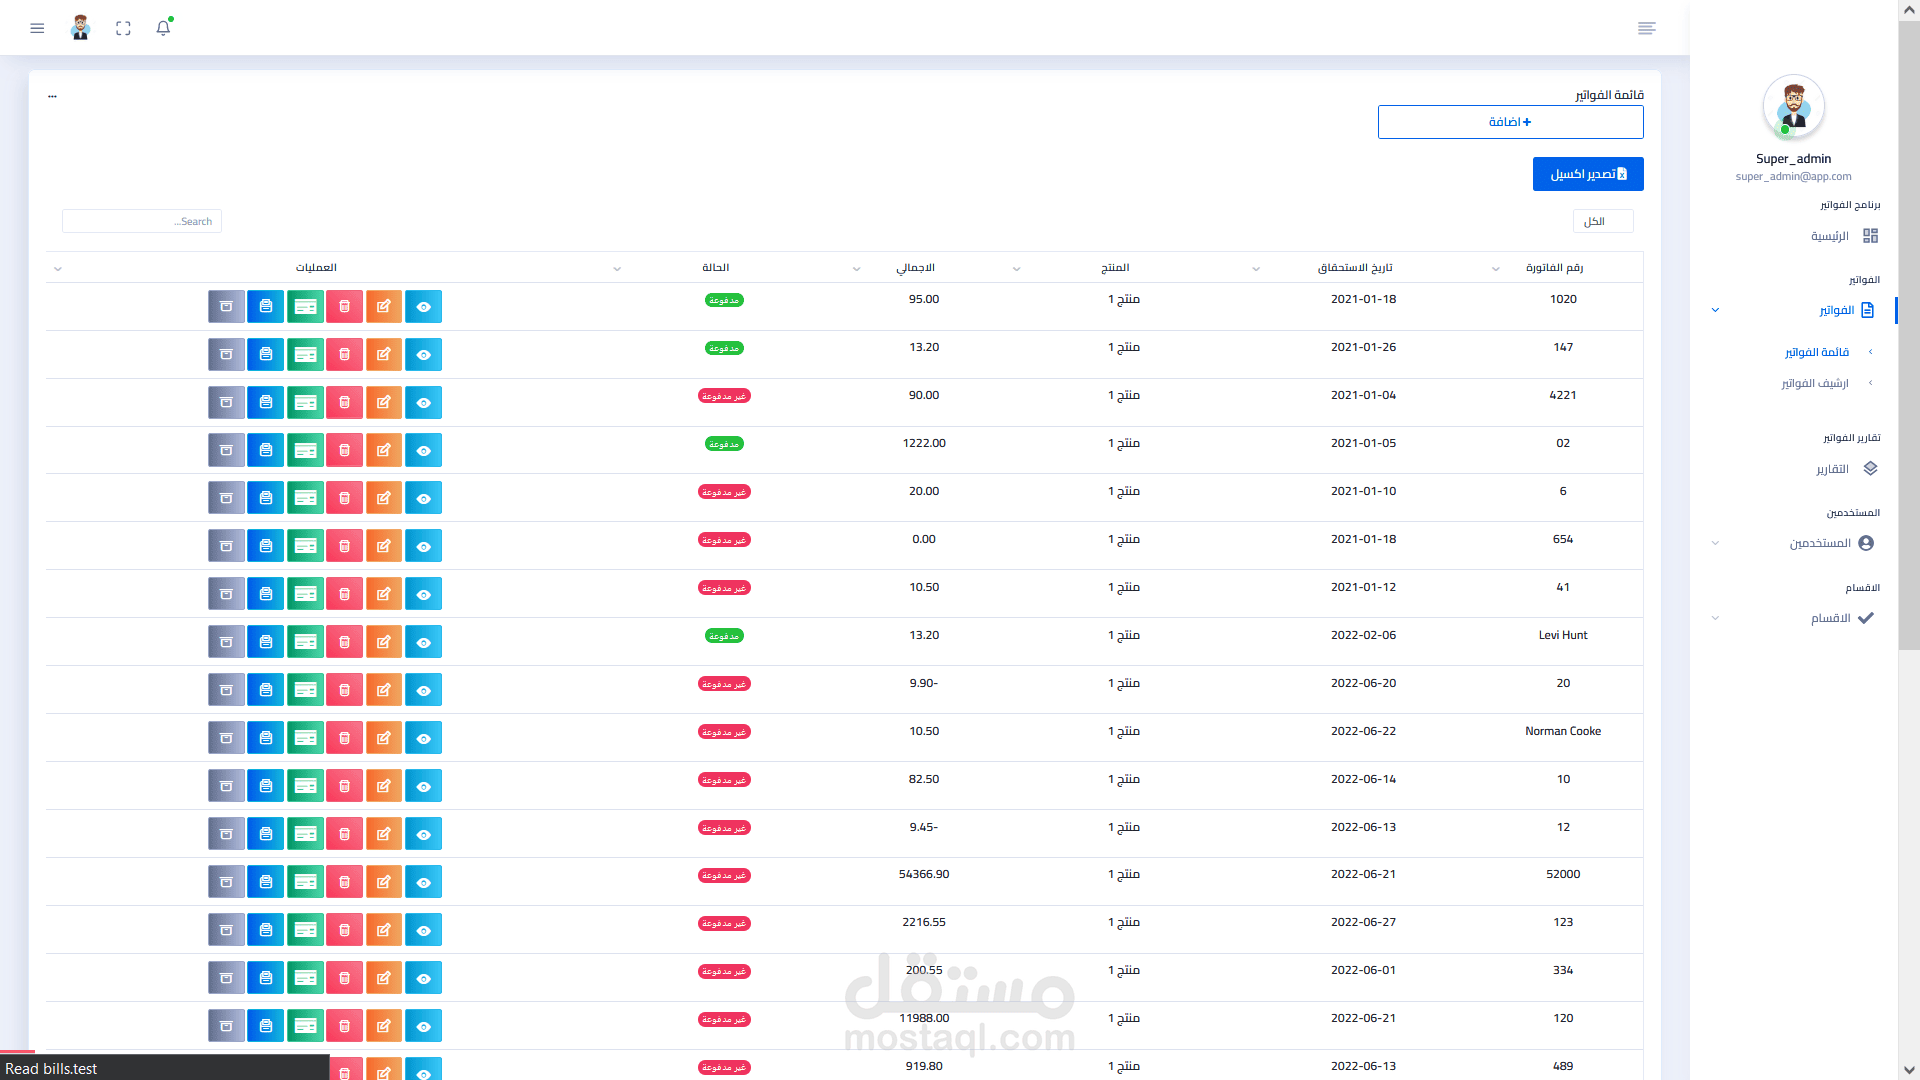Viewport: 1920px width, 1080px height.
Task: Open the hamburger menu at top left
Action: (x=37, y=28)
